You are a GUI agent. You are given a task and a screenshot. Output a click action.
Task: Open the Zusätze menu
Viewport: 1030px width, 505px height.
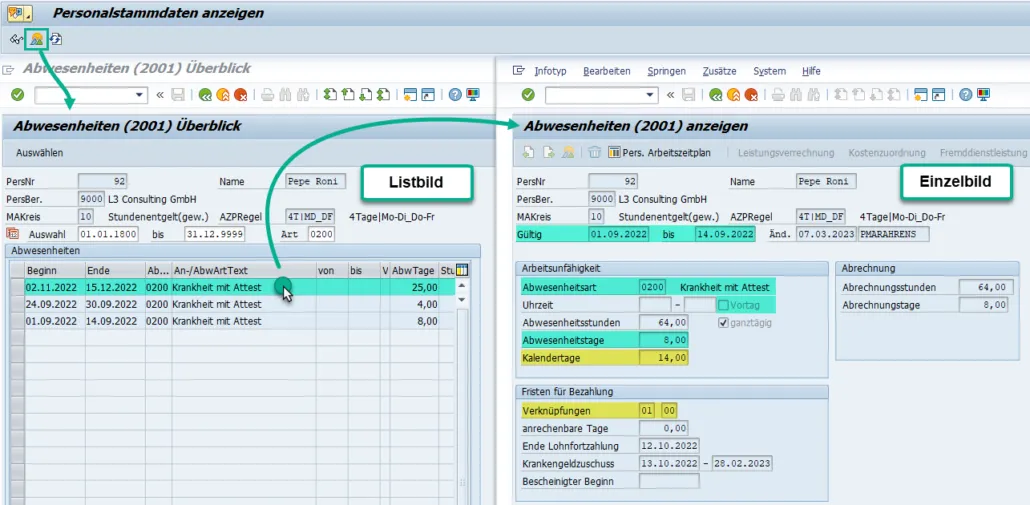point(719,71)
